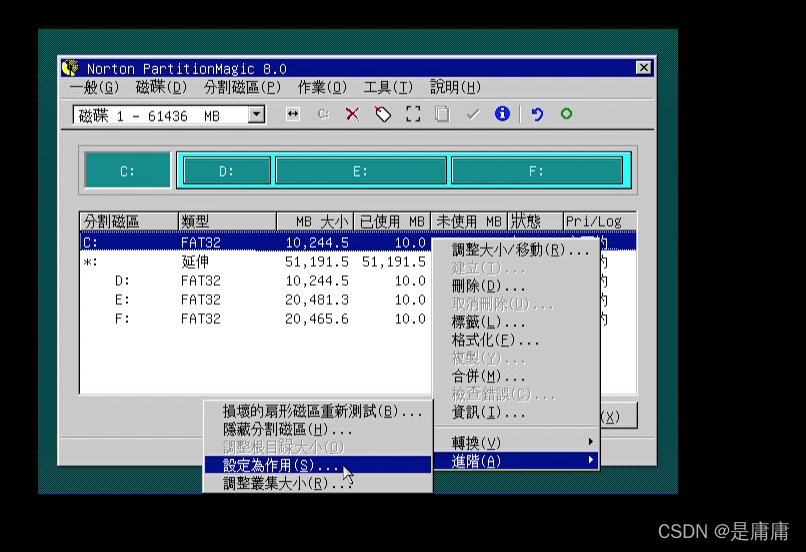The image size is (806, 552).
Task: Click 調整叢集大小(R) submenu item
Action: (x=318, y=483)
